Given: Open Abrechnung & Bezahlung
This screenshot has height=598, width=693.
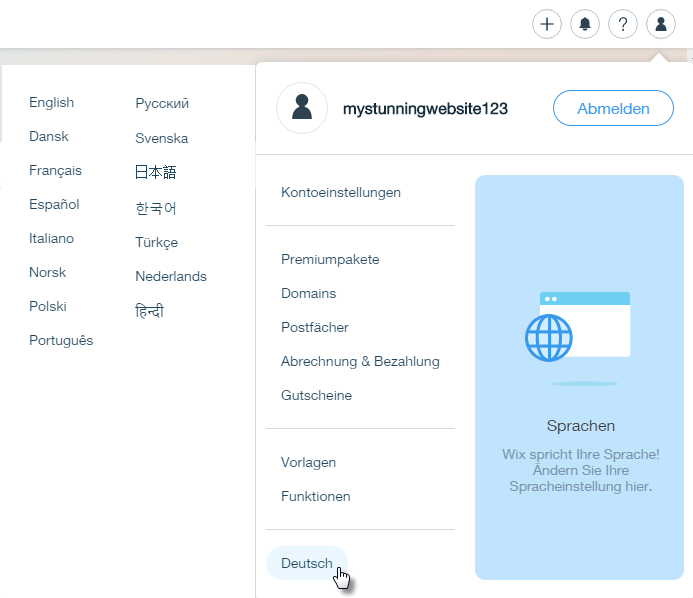Looking at the screenshot, I should click(x=360, y=361).
